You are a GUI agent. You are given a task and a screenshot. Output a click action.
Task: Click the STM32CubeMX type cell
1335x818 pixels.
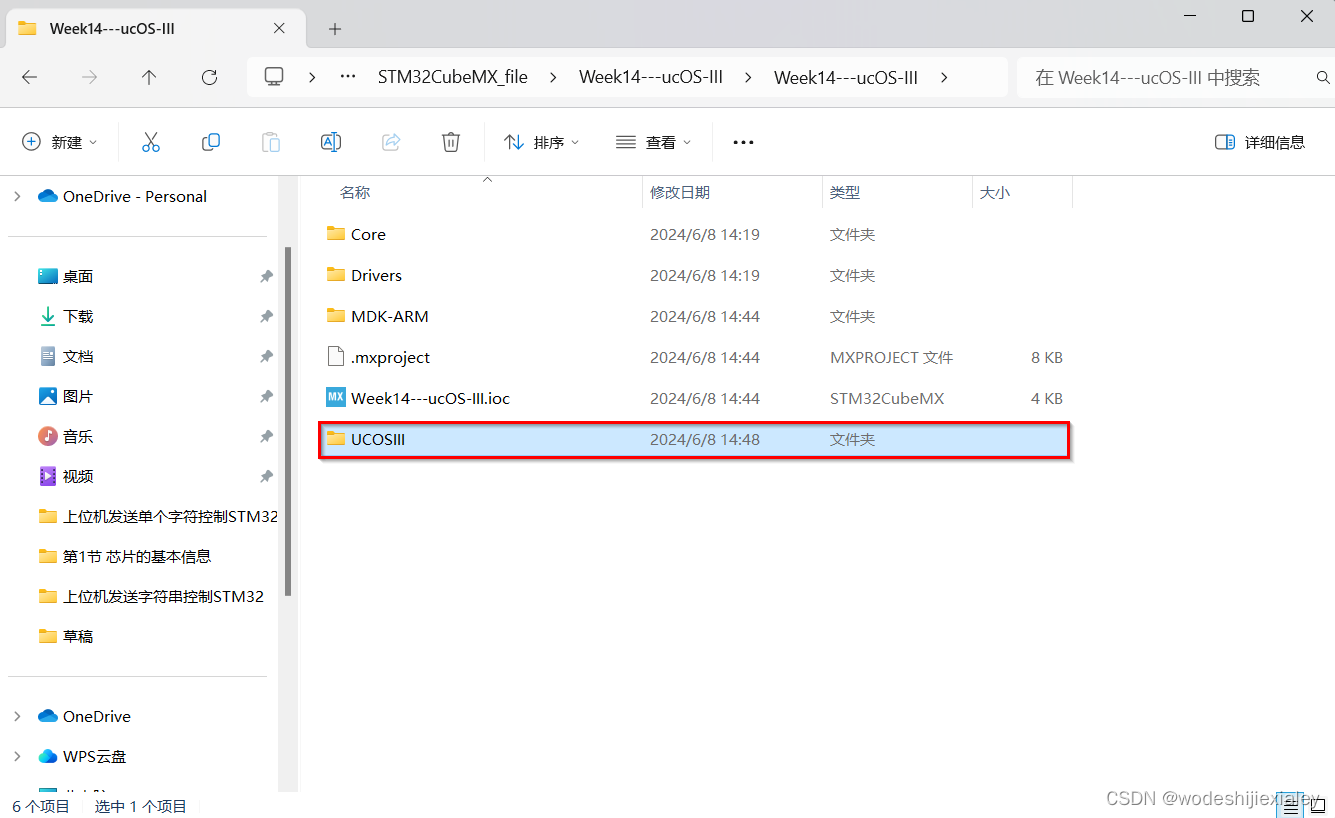click(887, 398)
